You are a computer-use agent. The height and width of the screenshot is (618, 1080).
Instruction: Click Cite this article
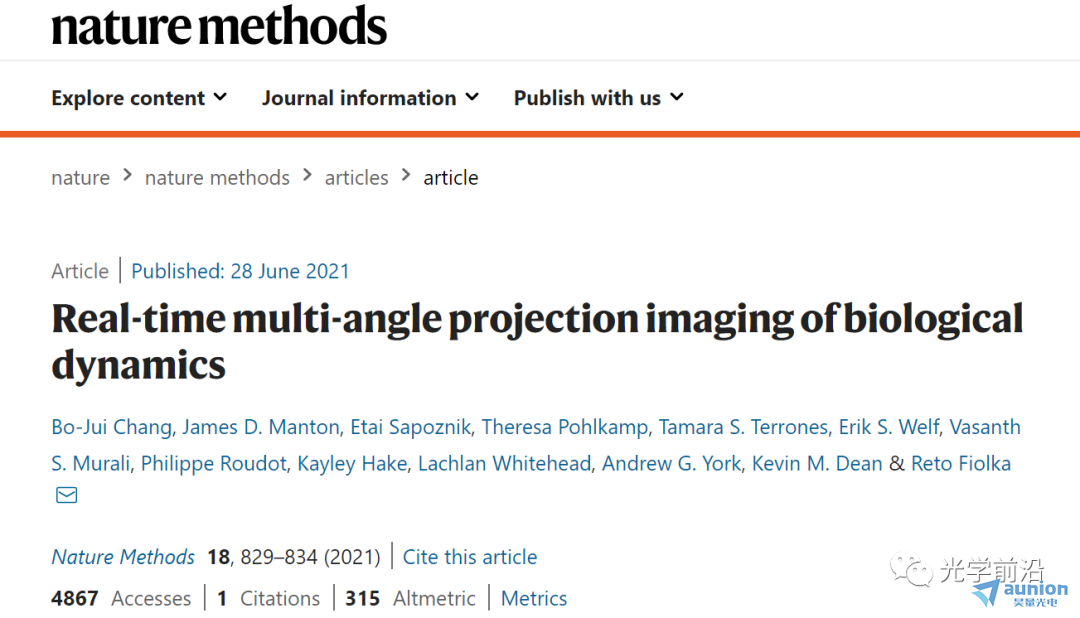point(470,557)
